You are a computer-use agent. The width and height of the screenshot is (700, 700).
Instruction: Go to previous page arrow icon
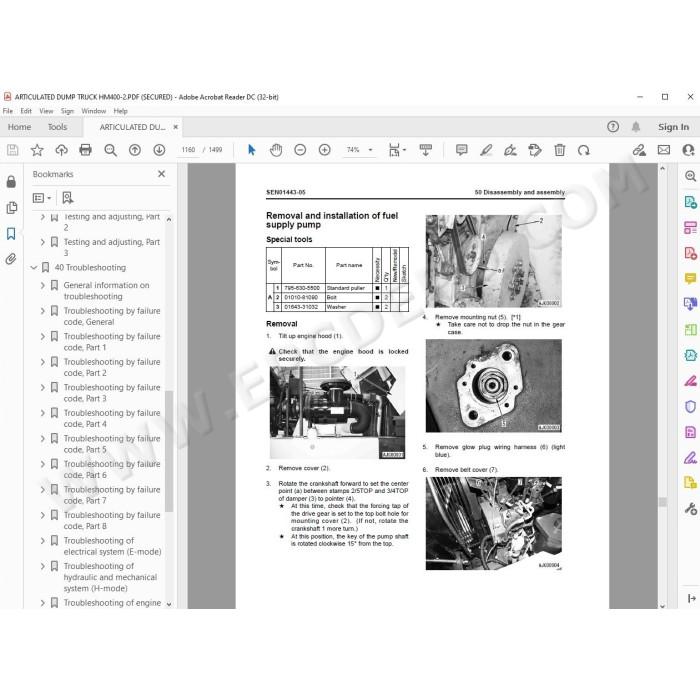(135, 150)
